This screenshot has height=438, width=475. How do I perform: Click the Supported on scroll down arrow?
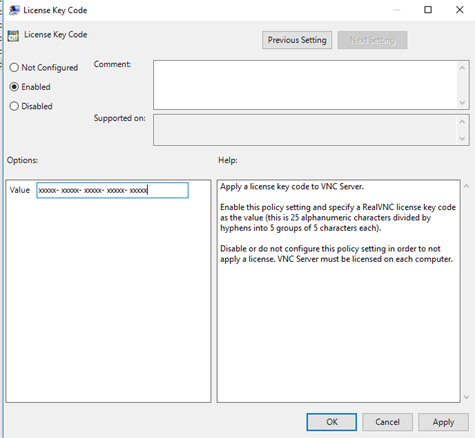(462, 138)
